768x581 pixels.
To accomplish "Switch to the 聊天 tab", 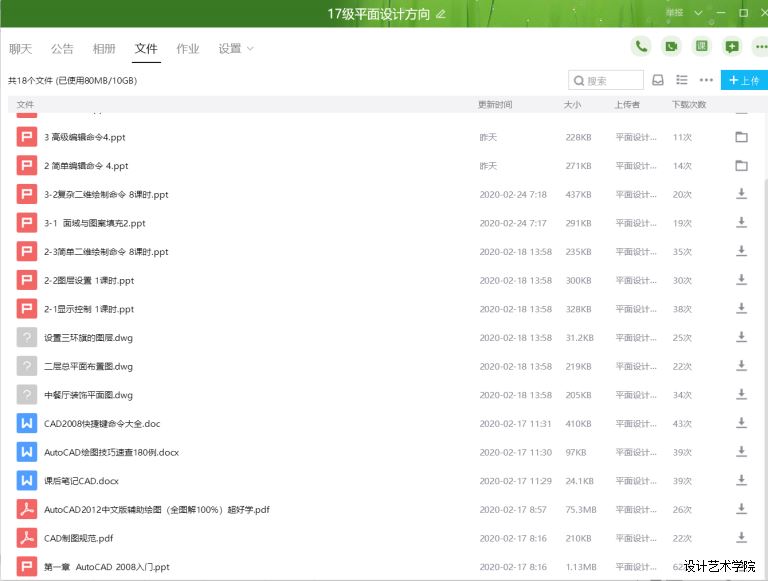I will tap(21, 48).
